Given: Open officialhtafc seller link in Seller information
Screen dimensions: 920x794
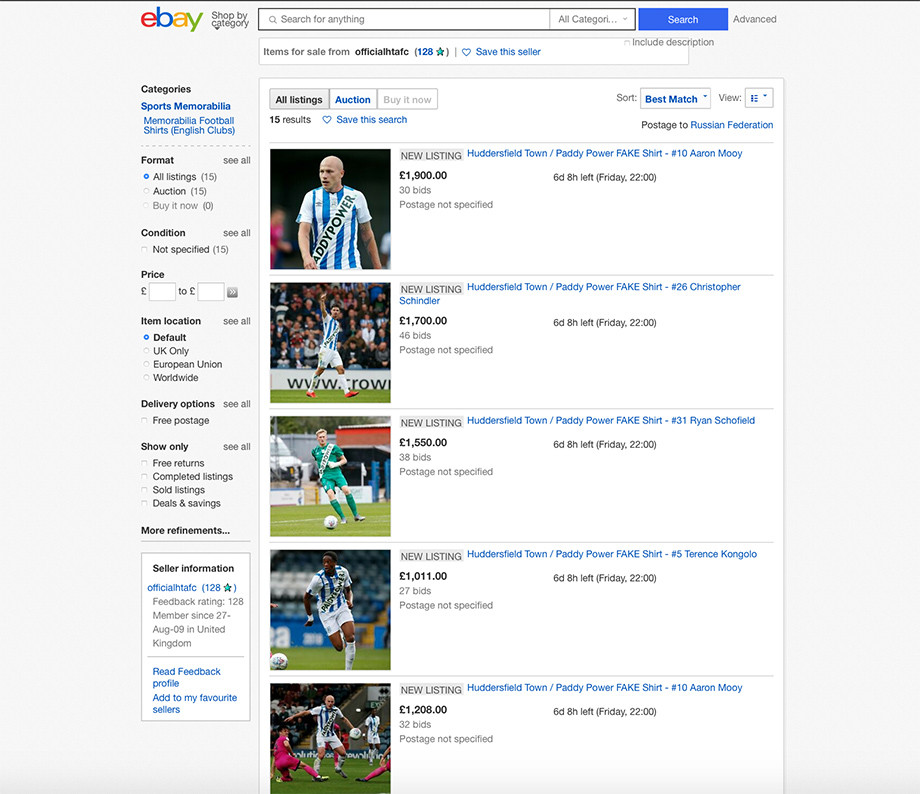Looking at the screenshot, I should (172, 587).
